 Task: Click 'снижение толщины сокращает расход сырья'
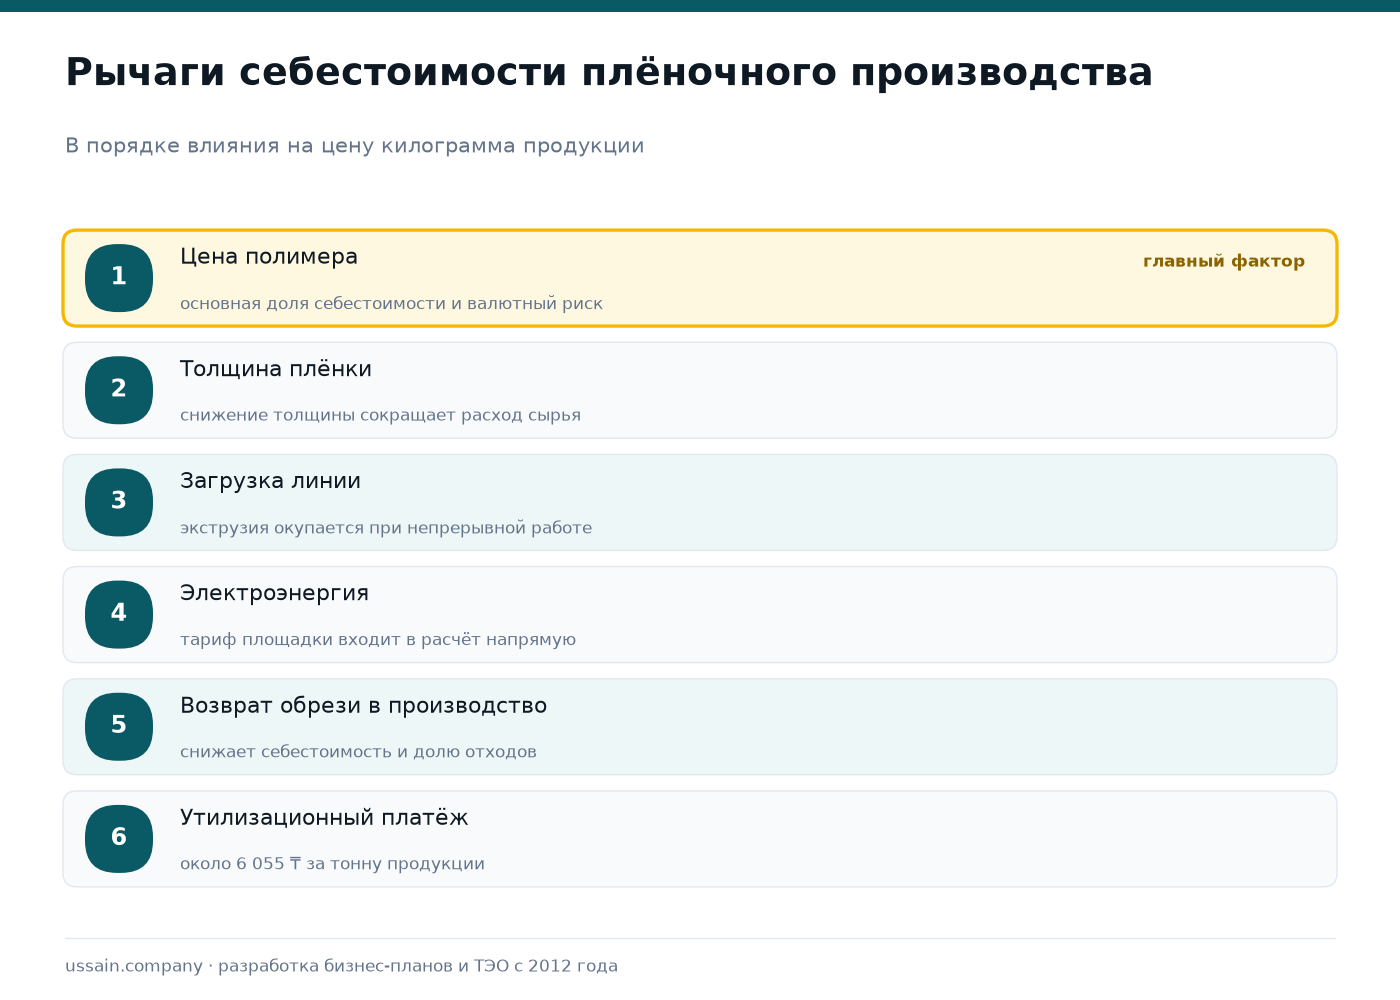[x=380, y=415]
